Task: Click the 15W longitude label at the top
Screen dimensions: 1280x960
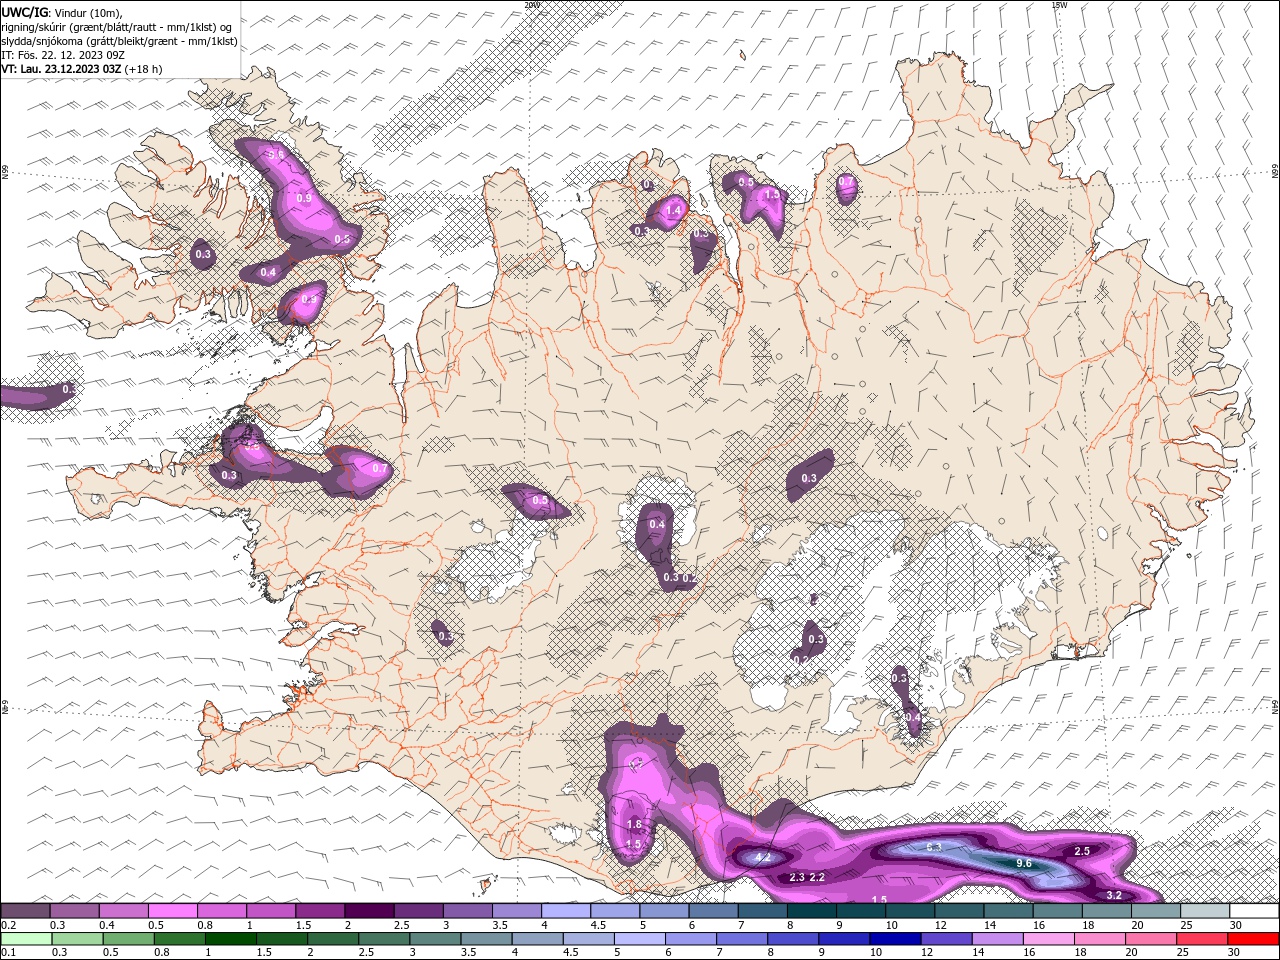Action: (1059, 5)
